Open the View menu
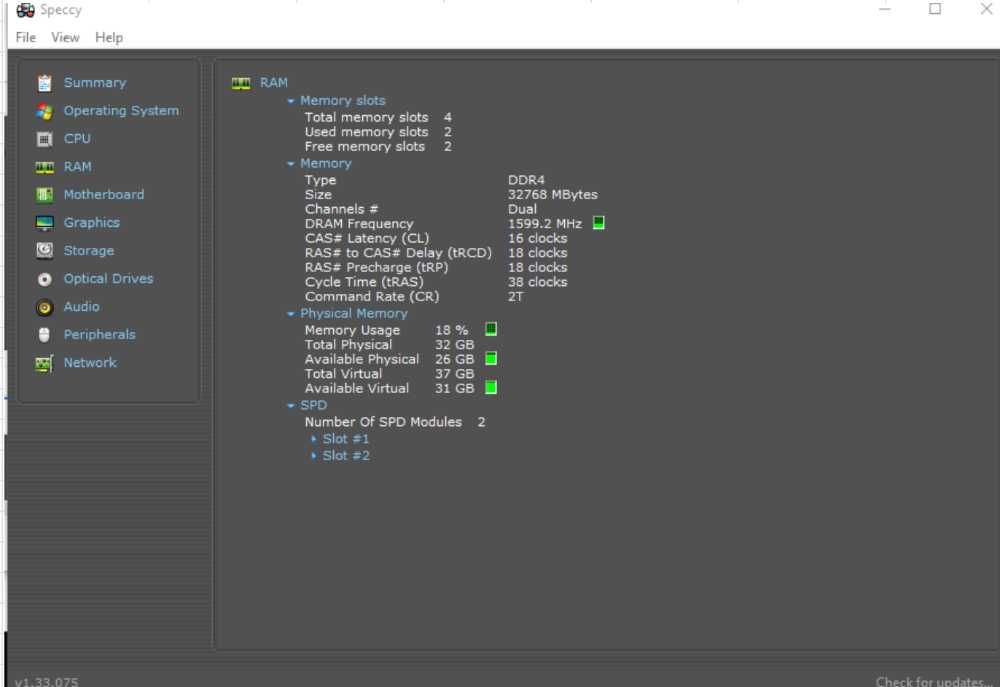 point(65,38)
